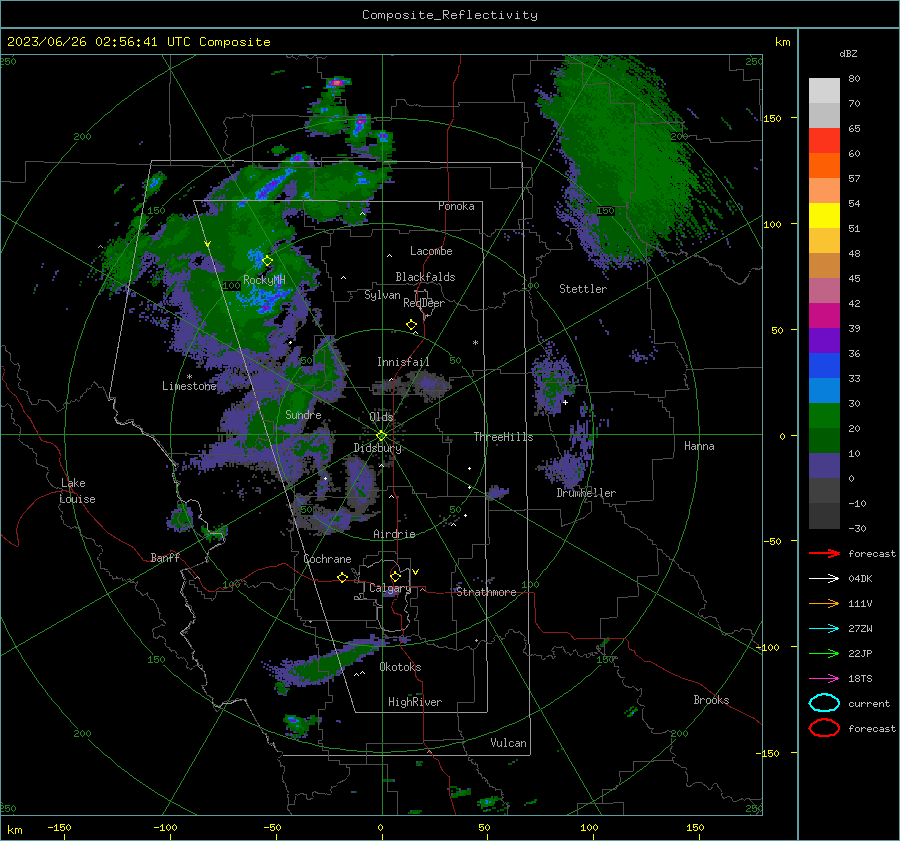Click the yellow diamond marker near RockyMH
The image size is (900, 841).
[267, 261]
